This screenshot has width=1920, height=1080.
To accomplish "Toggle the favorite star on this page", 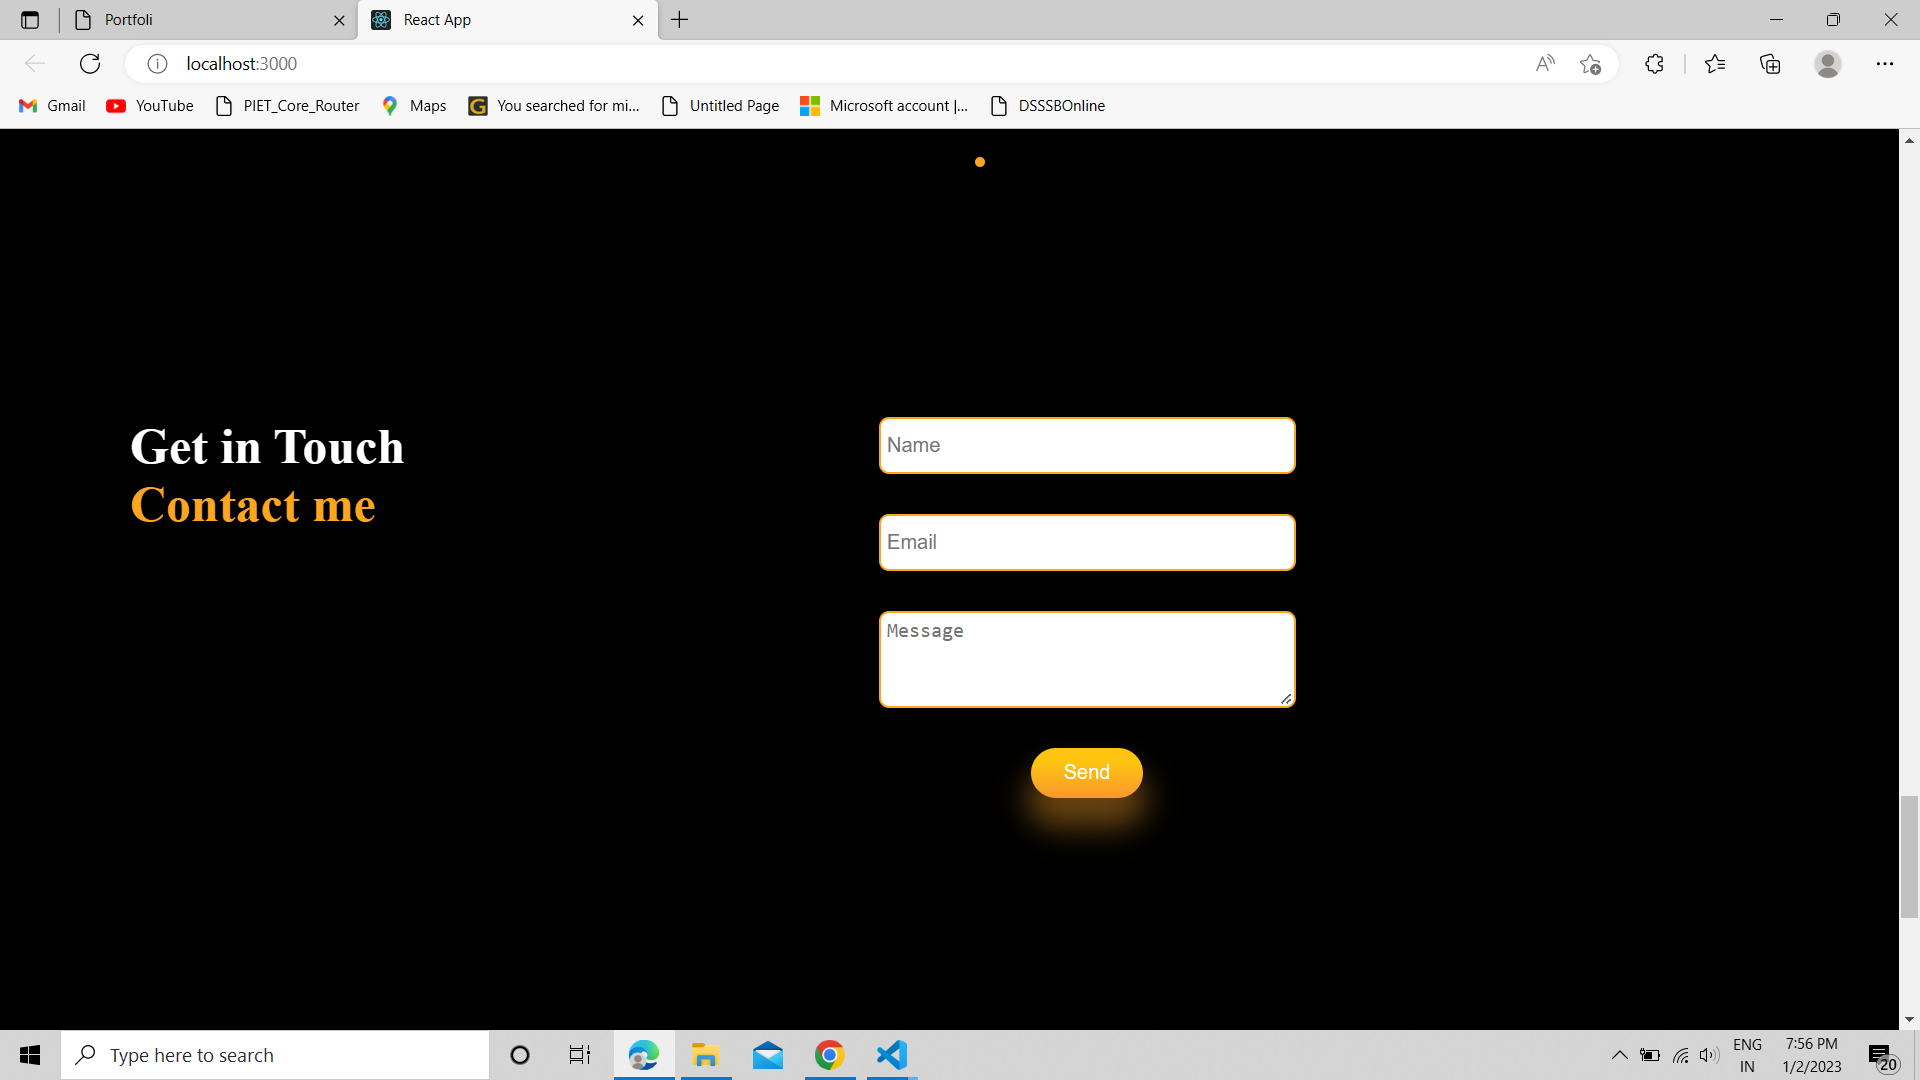I will click(x=1591, y=64).
